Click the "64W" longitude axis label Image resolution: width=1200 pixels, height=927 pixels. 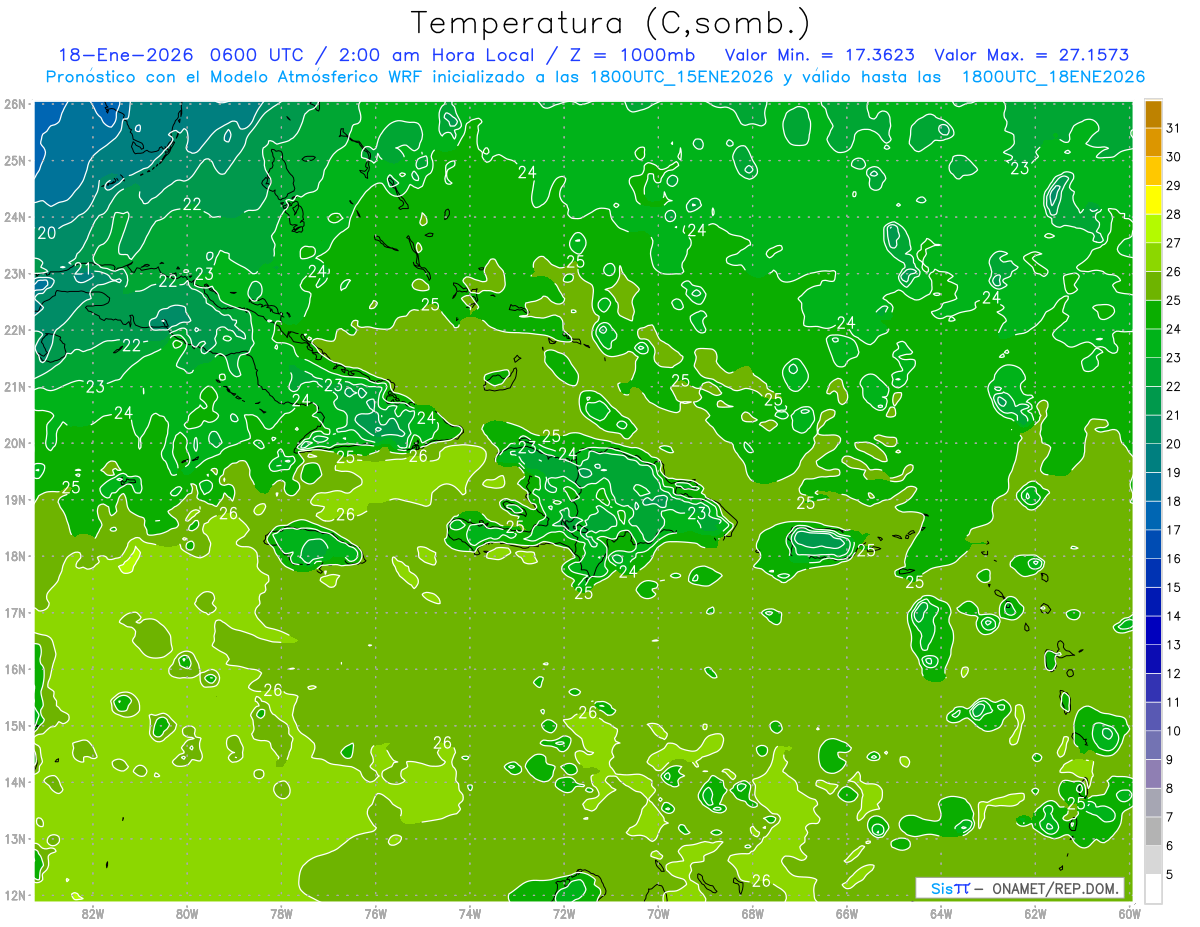941,913
